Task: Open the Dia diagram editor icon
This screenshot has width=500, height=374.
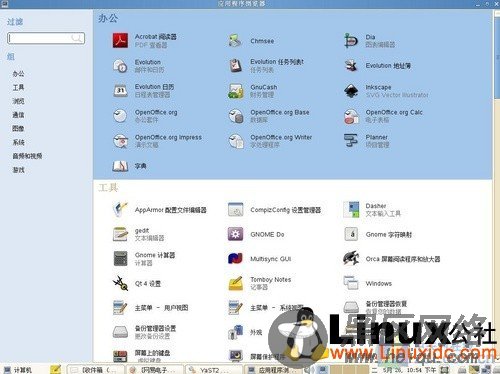Action: click(x=351, y=41)
